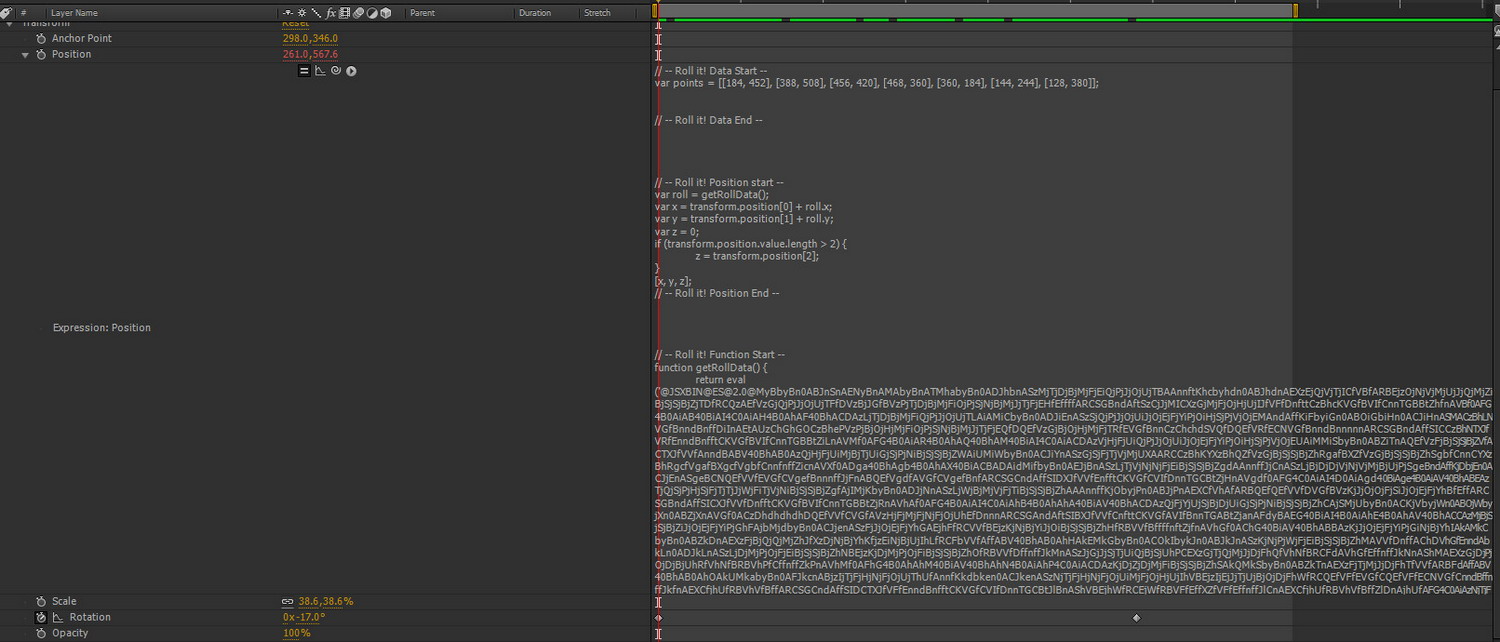Click the Scale value 38.6,38.6%
The height and width of the screenshot is (642, 1500).
[325, 601]
